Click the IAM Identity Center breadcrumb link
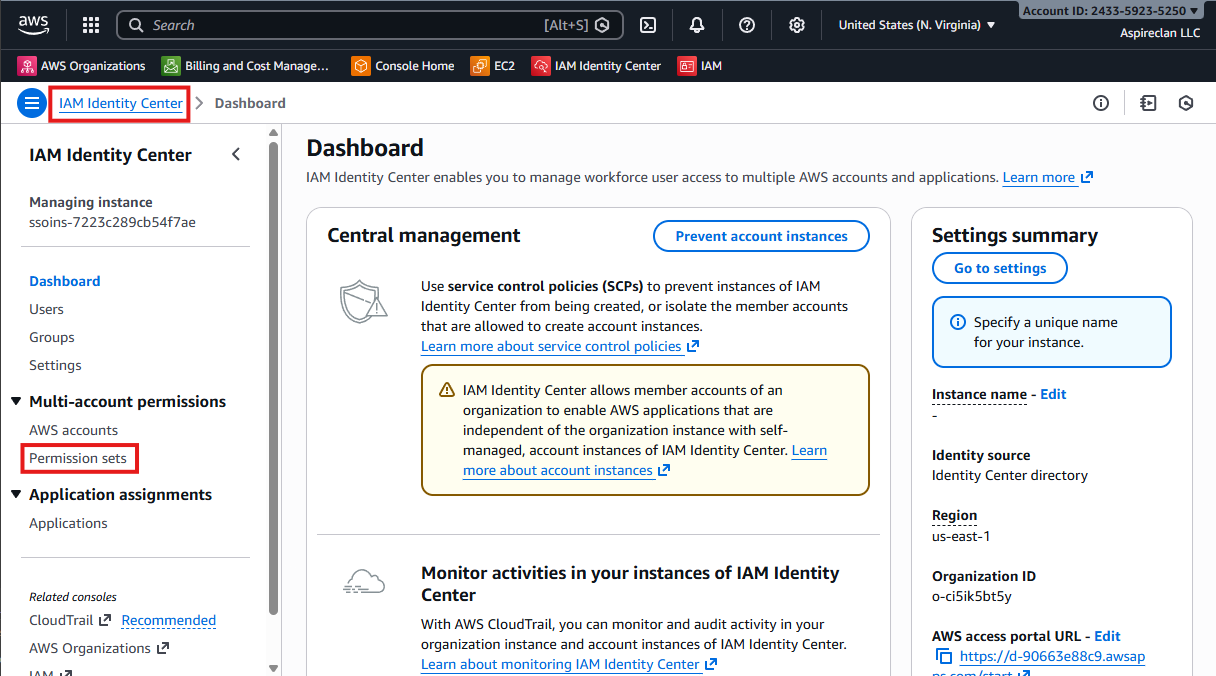Image resolution: width=1216 pixels, height=676 pixels. [121, 103]
